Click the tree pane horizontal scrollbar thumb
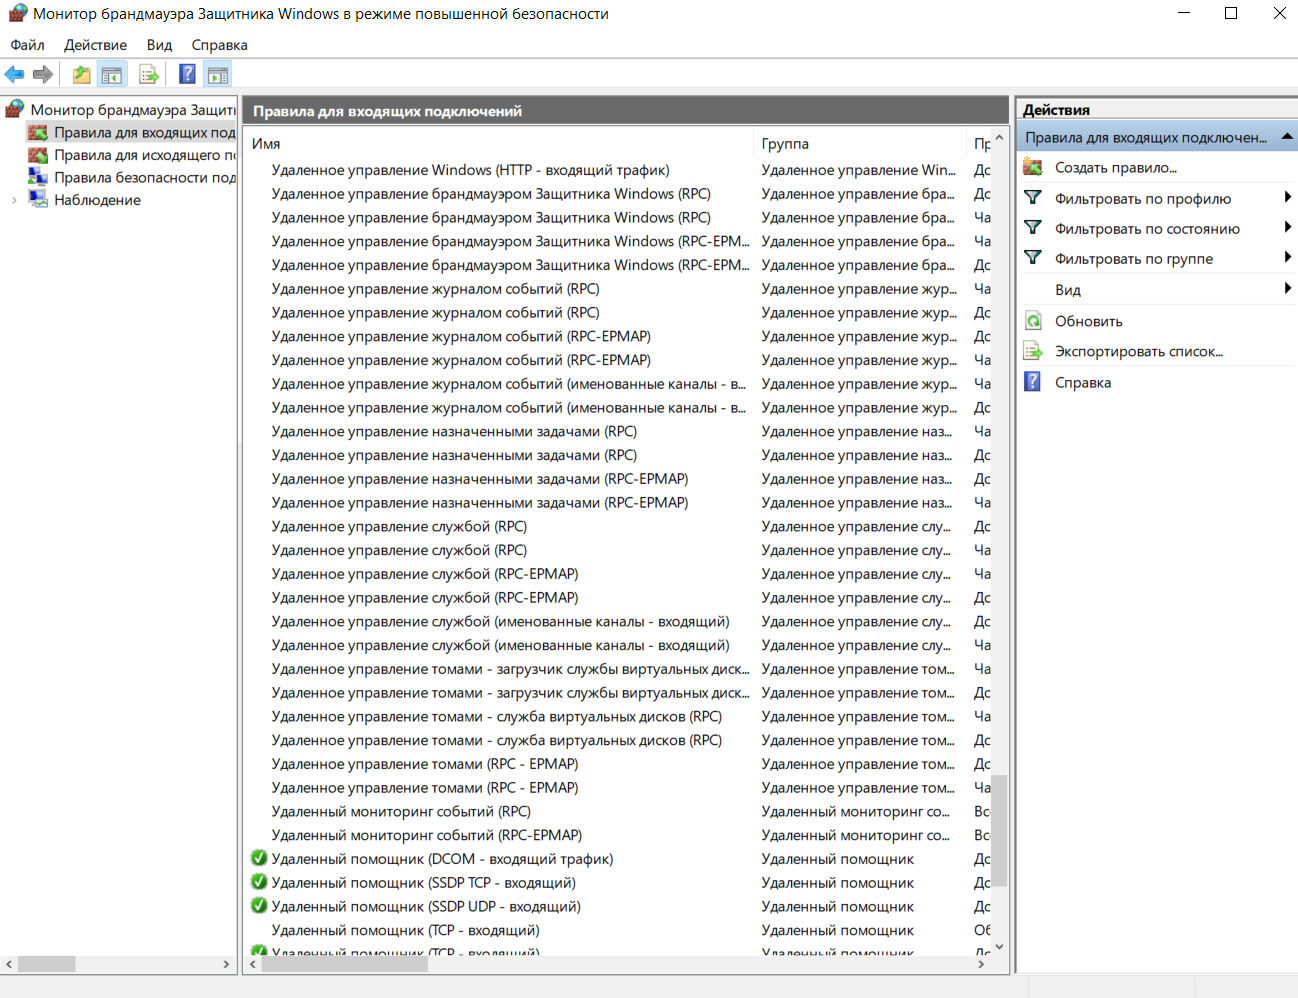 pos(46,964)
